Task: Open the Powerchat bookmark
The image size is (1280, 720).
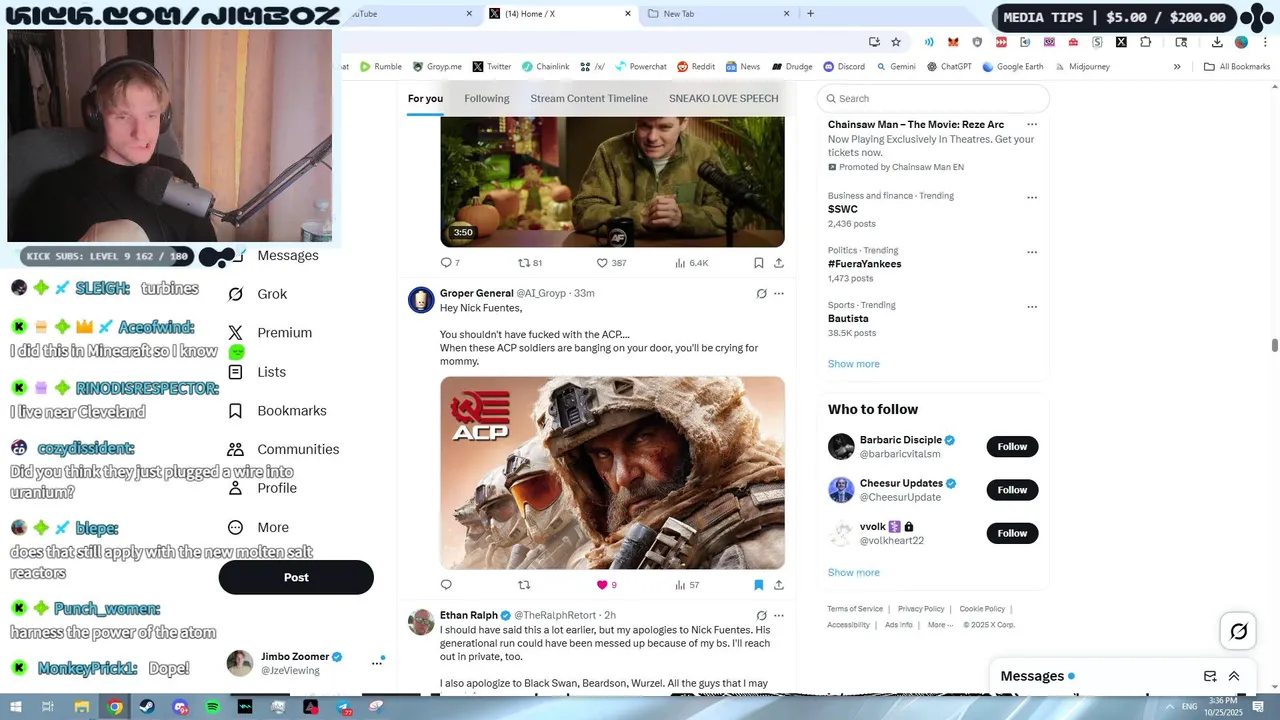Action: [x=640, y=67]
